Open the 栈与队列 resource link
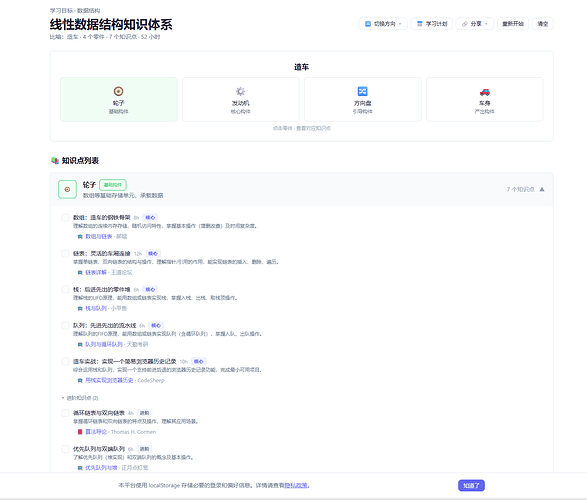 point(96,308)
